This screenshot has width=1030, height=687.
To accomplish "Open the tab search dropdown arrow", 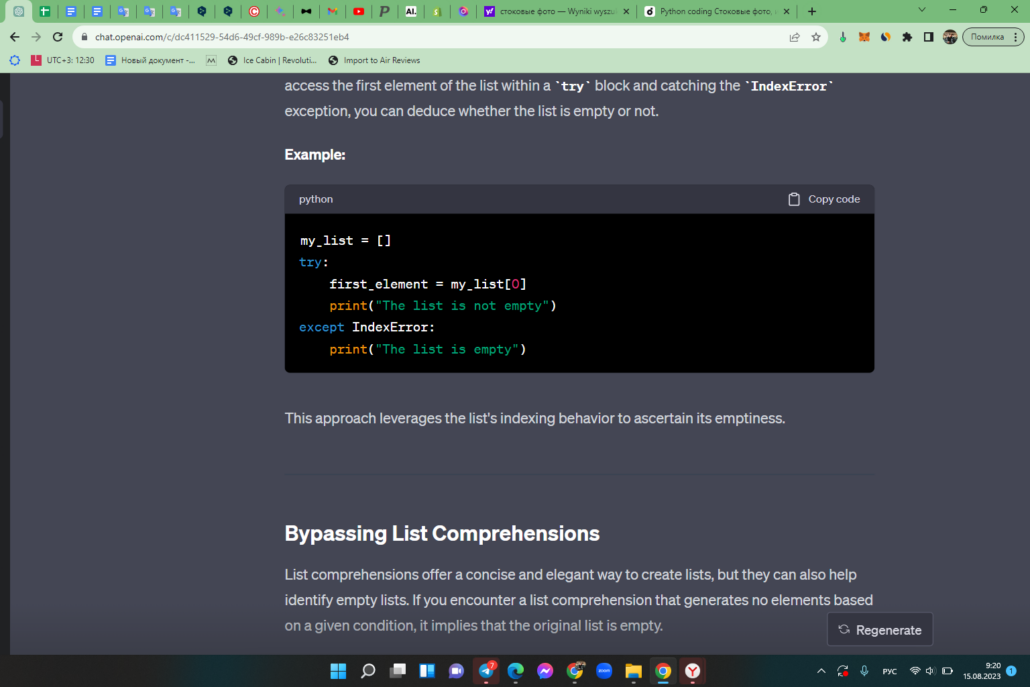I will (922, 11).
